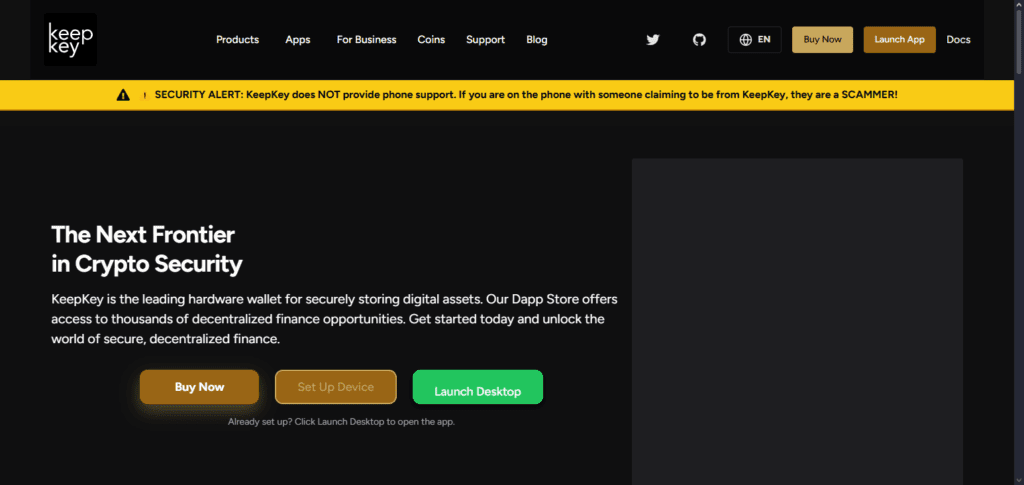Click the warning triangle in the alert banner
The height and width of the screenshot is (485, 1024).
click(123, 95)
